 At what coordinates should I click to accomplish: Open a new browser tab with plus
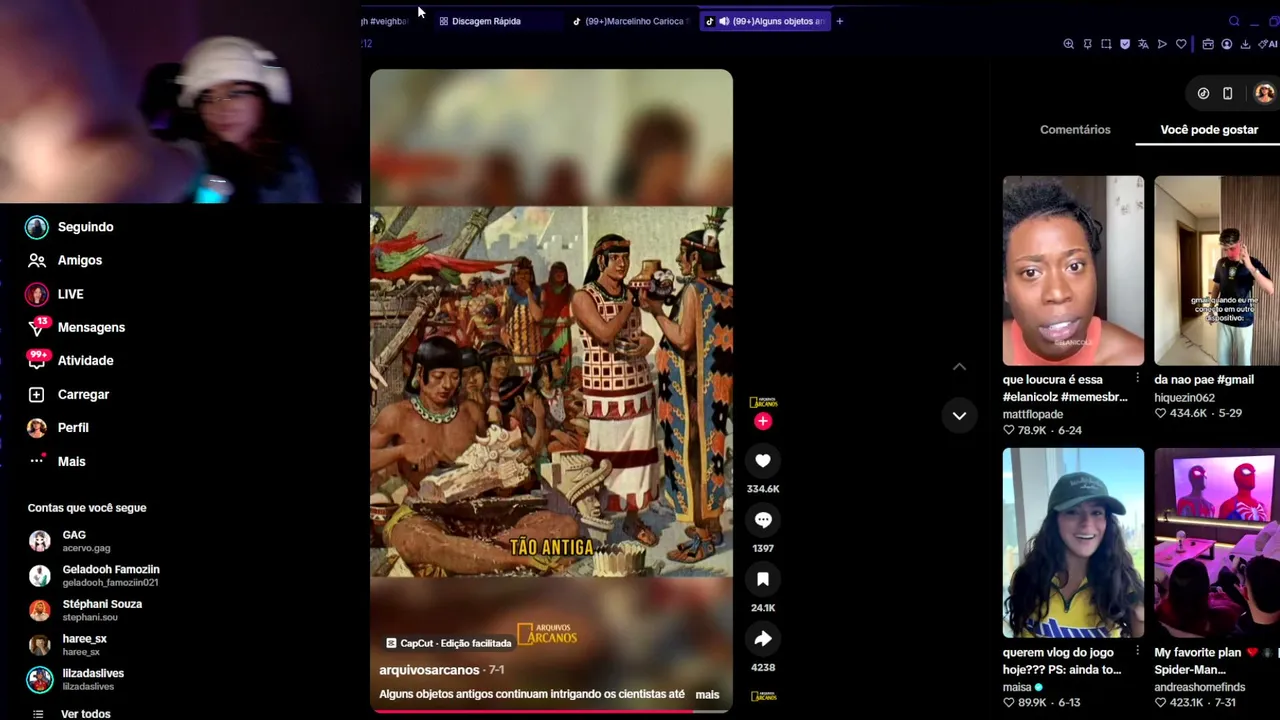click(839, 21)
